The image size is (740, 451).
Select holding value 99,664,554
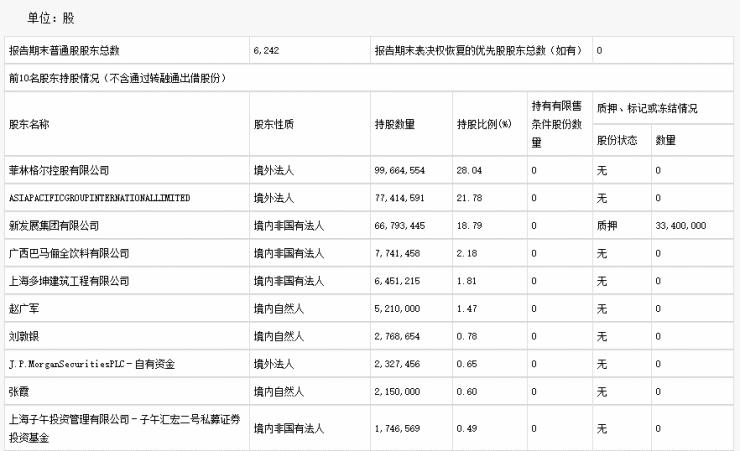(400, 170)
